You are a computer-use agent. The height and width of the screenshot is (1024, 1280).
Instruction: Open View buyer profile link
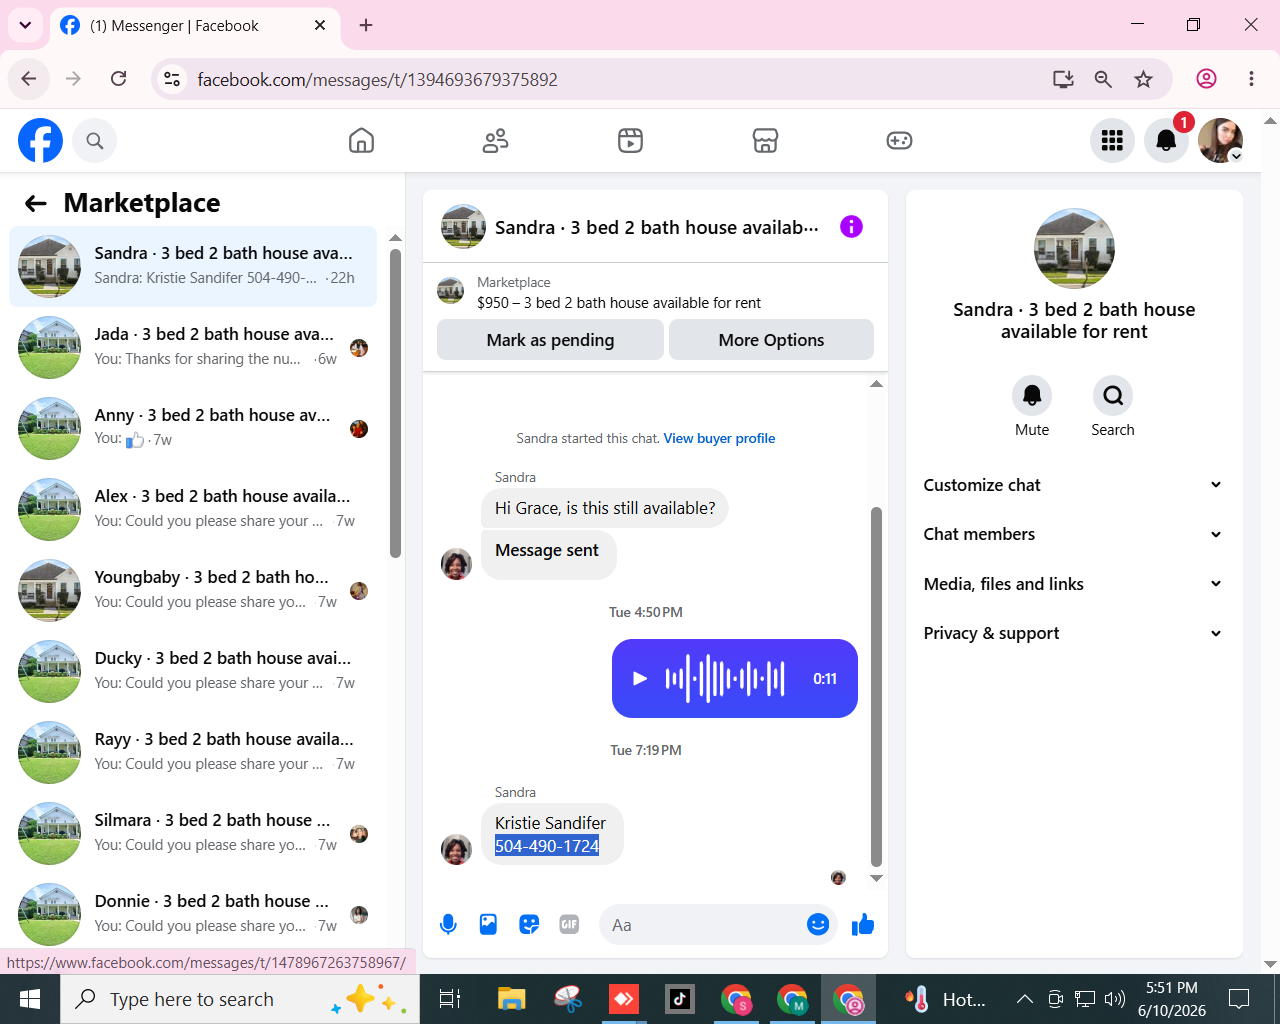719,438
